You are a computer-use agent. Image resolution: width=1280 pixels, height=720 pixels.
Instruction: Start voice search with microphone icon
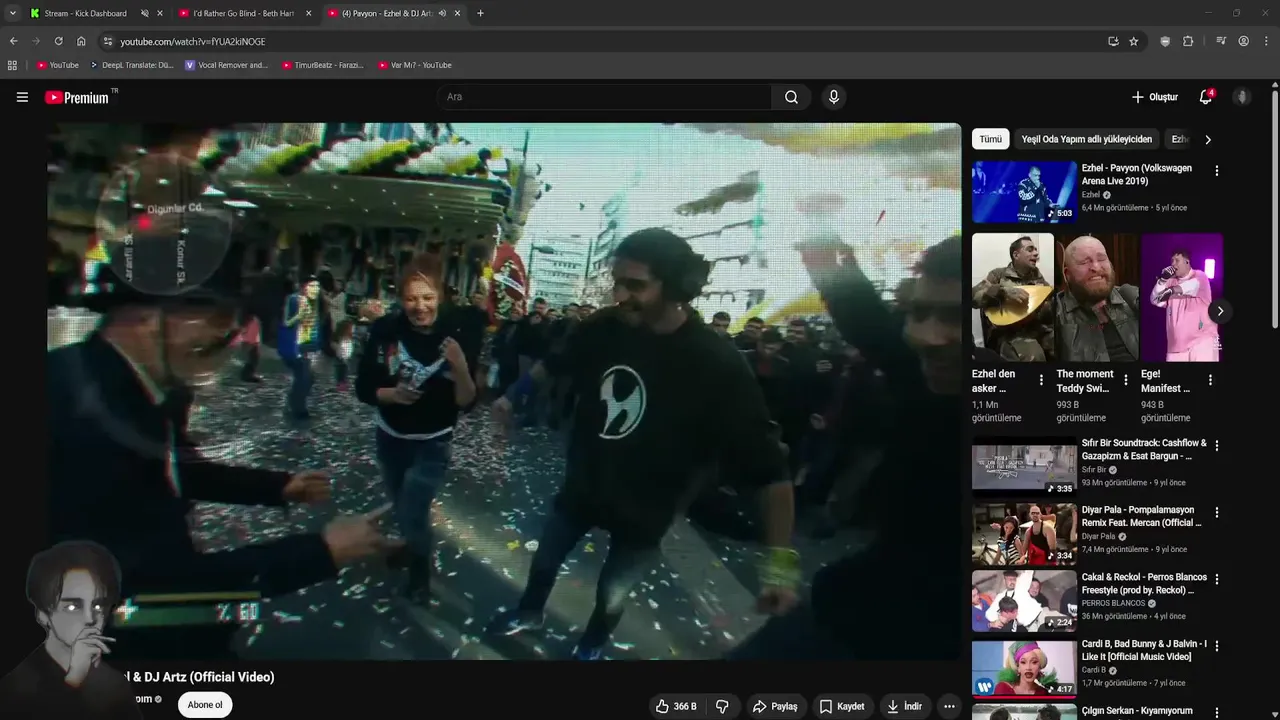point(833,97)
